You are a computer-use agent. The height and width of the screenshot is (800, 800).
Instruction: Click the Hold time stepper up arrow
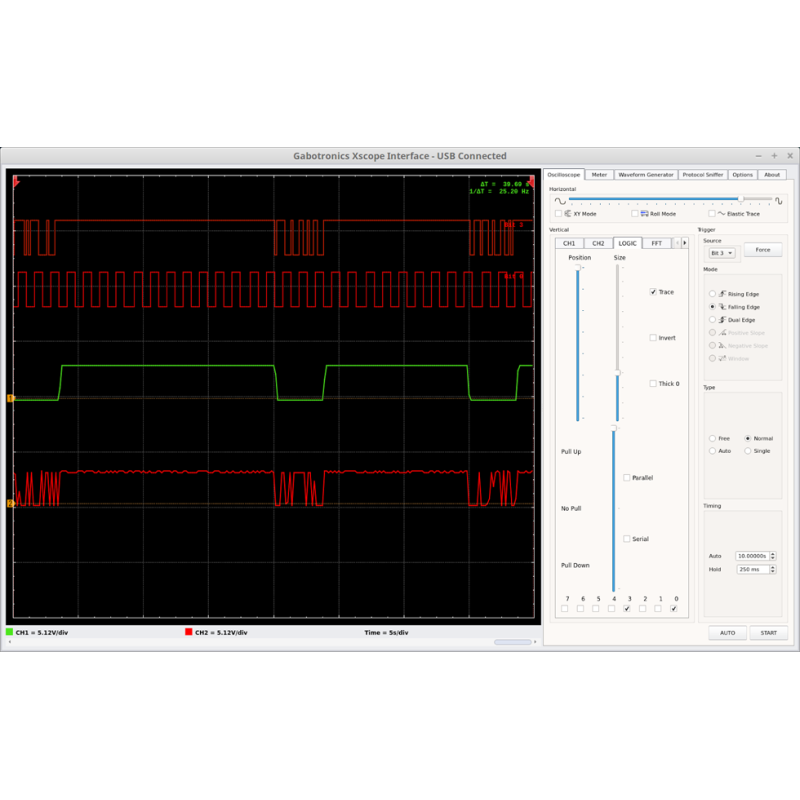pyautogui.click(x=773, y=566)
